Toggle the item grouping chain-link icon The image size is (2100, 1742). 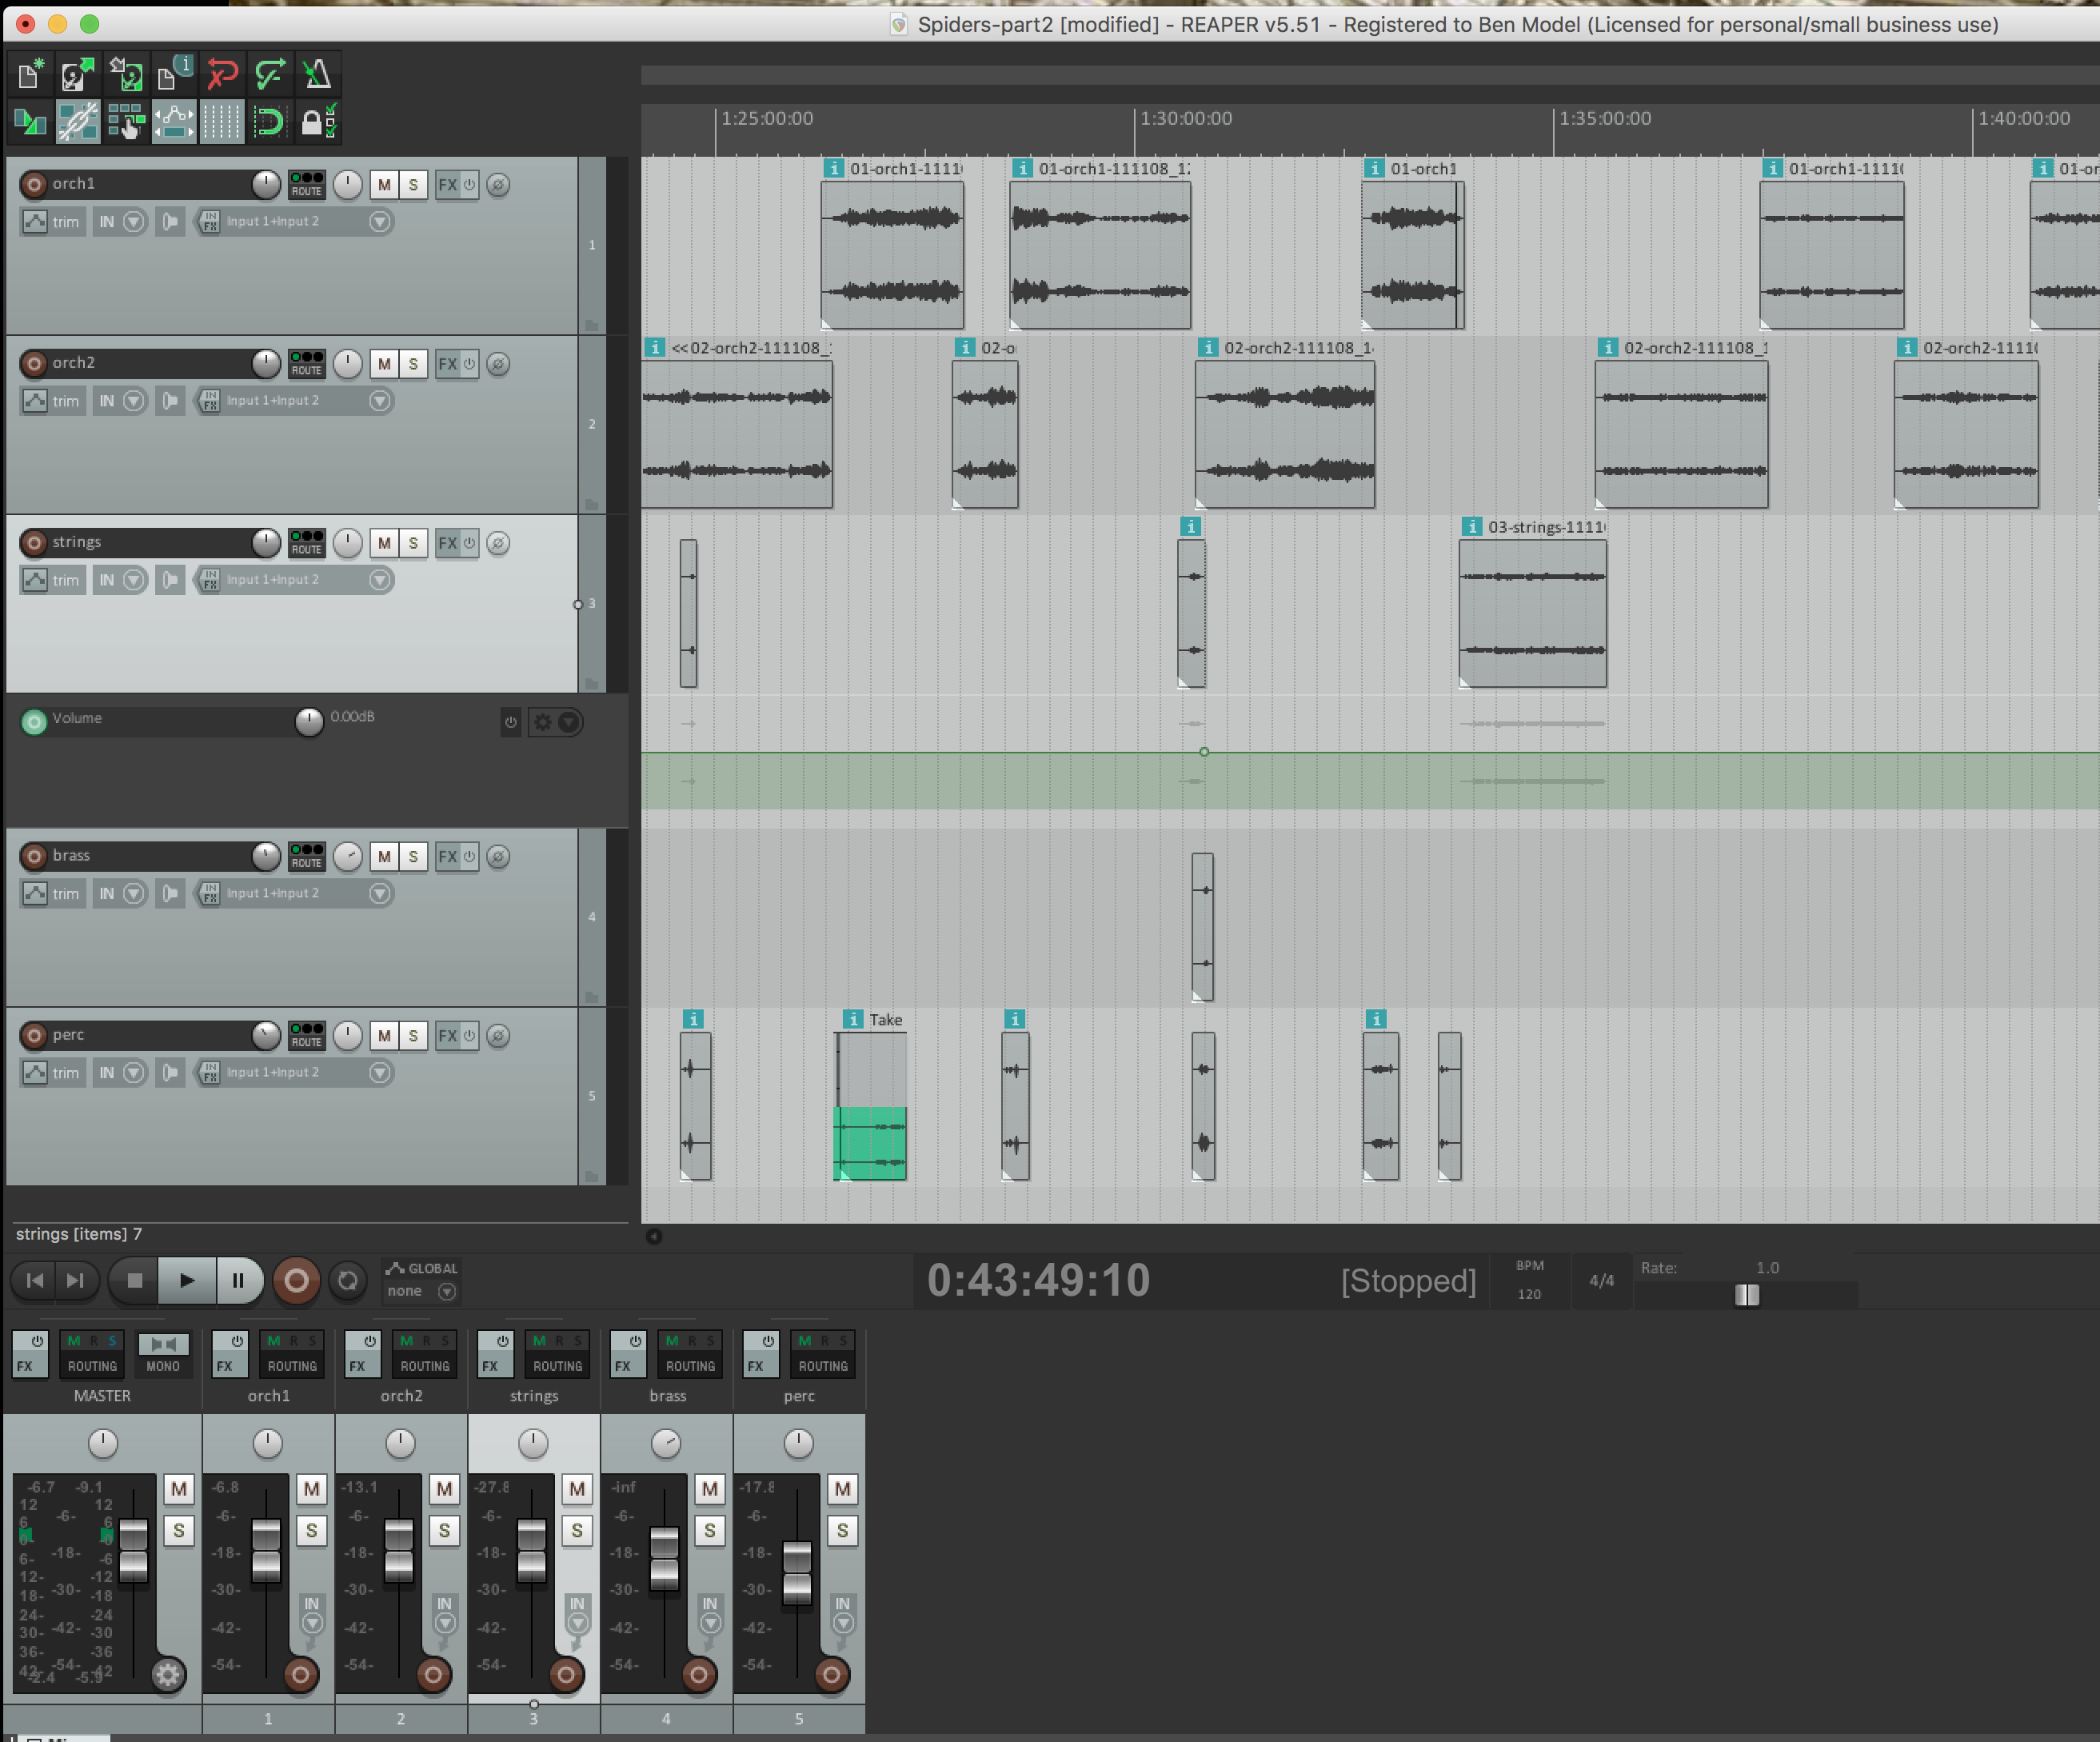[78, 122]
